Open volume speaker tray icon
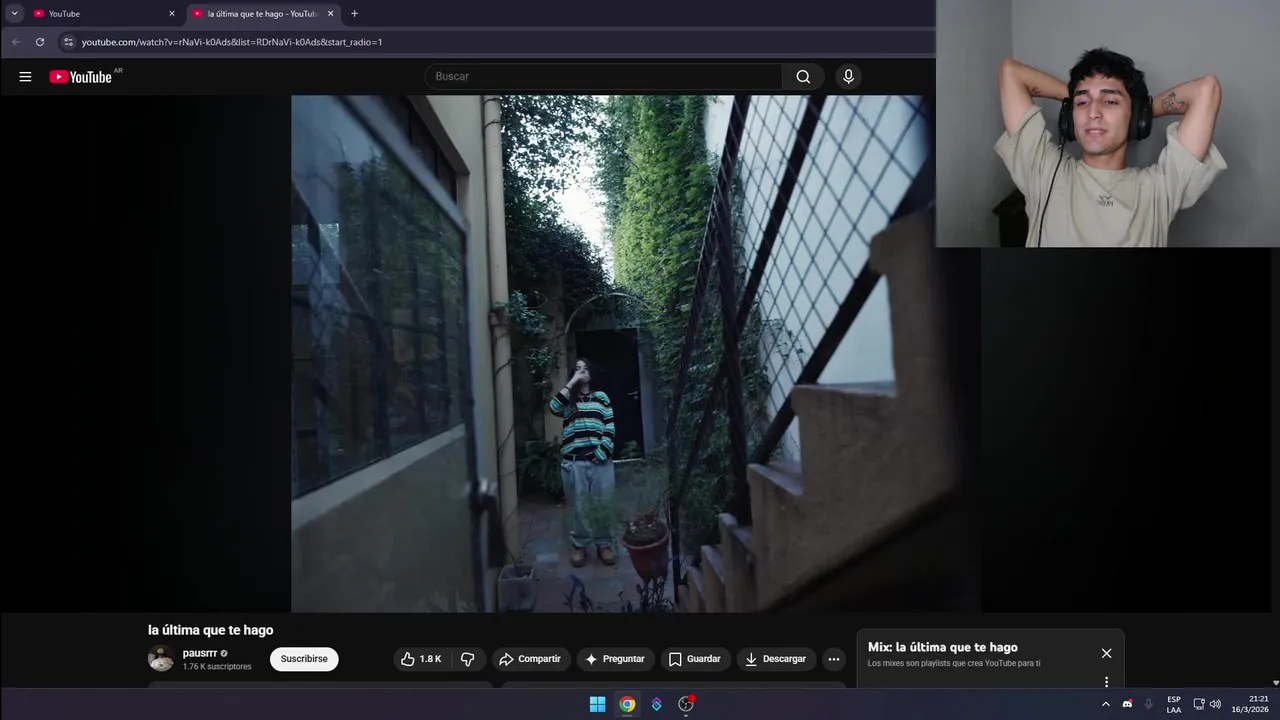The width and height of the screenshot is (1280, 720). (x=1215, y=704)
